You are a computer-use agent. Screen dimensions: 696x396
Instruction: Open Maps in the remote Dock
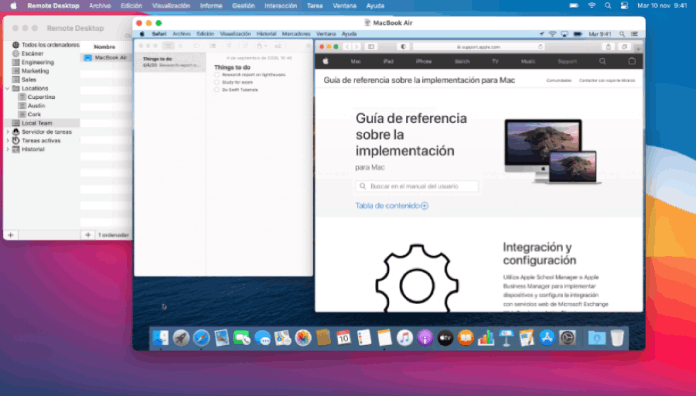click(x=282, y=338)
